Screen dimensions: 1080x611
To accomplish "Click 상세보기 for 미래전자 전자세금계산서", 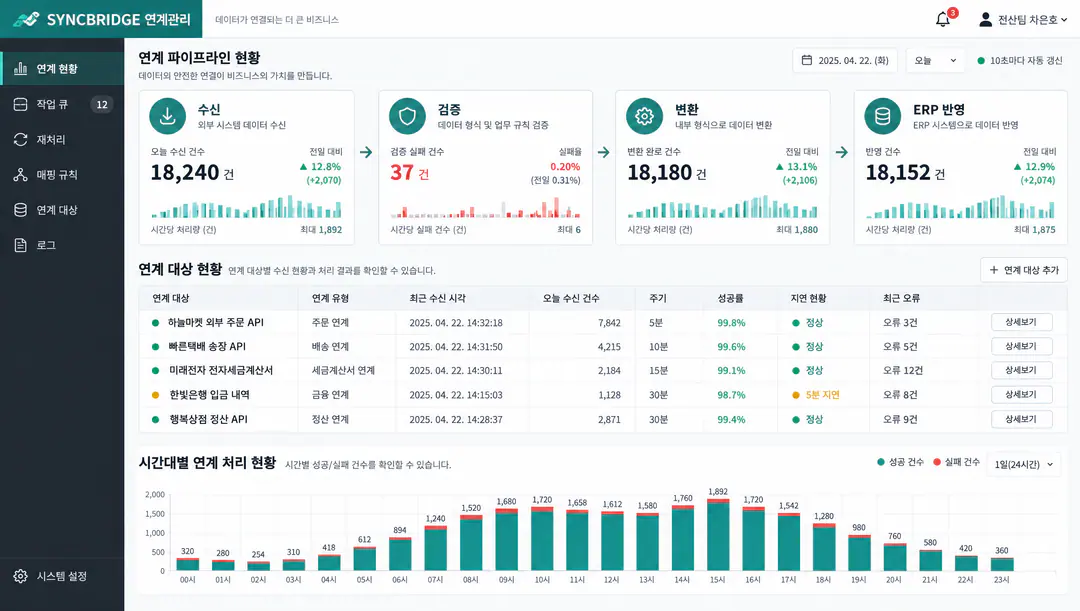I will (x=1021, y=370).
